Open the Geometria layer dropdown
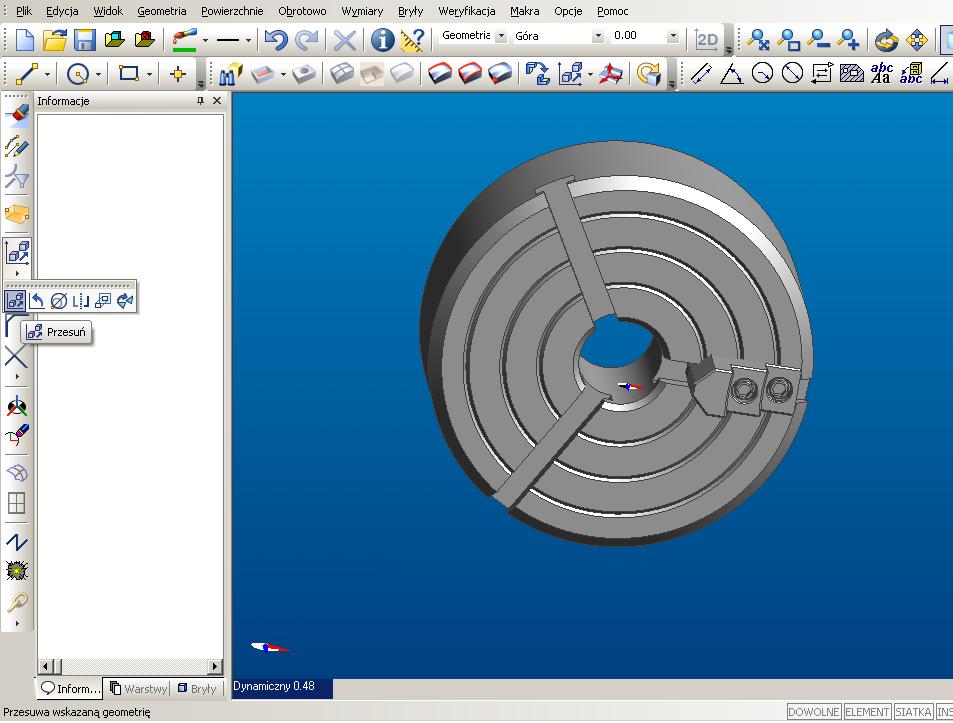The height and width of the screenshot is (723, 953). coord(501,36)
